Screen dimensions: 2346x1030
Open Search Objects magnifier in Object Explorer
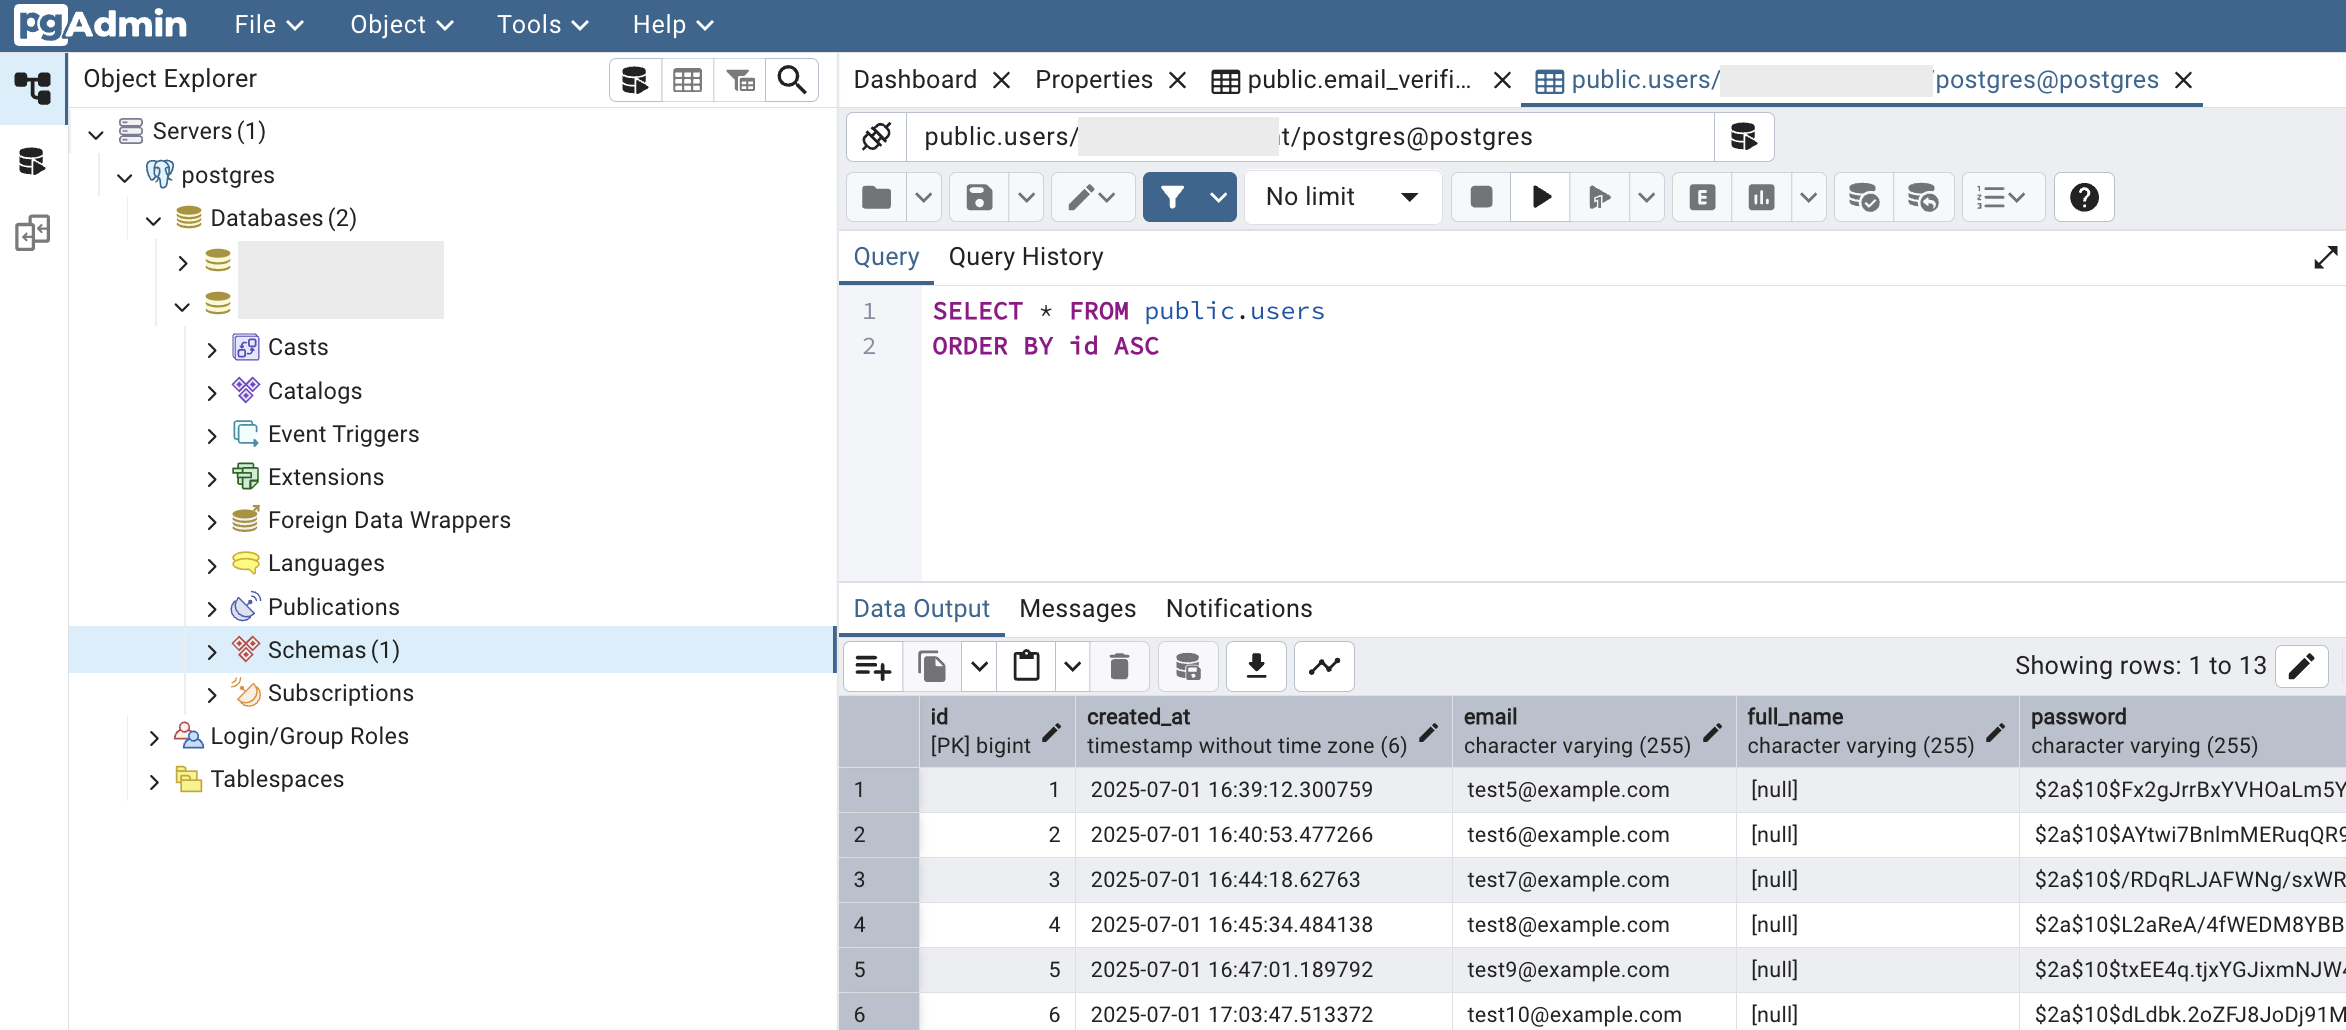[x=792, y=80]
